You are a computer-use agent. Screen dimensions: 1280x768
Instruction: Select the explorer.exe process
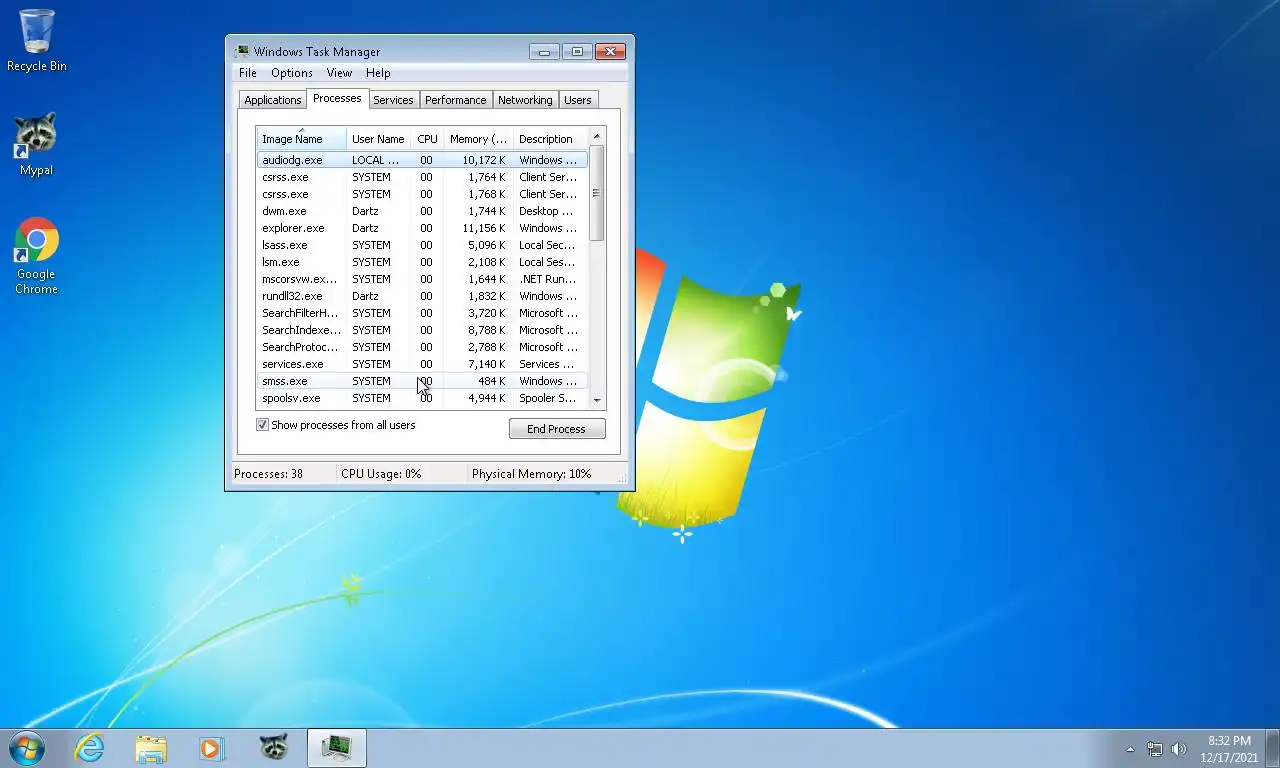coord(422,228)
